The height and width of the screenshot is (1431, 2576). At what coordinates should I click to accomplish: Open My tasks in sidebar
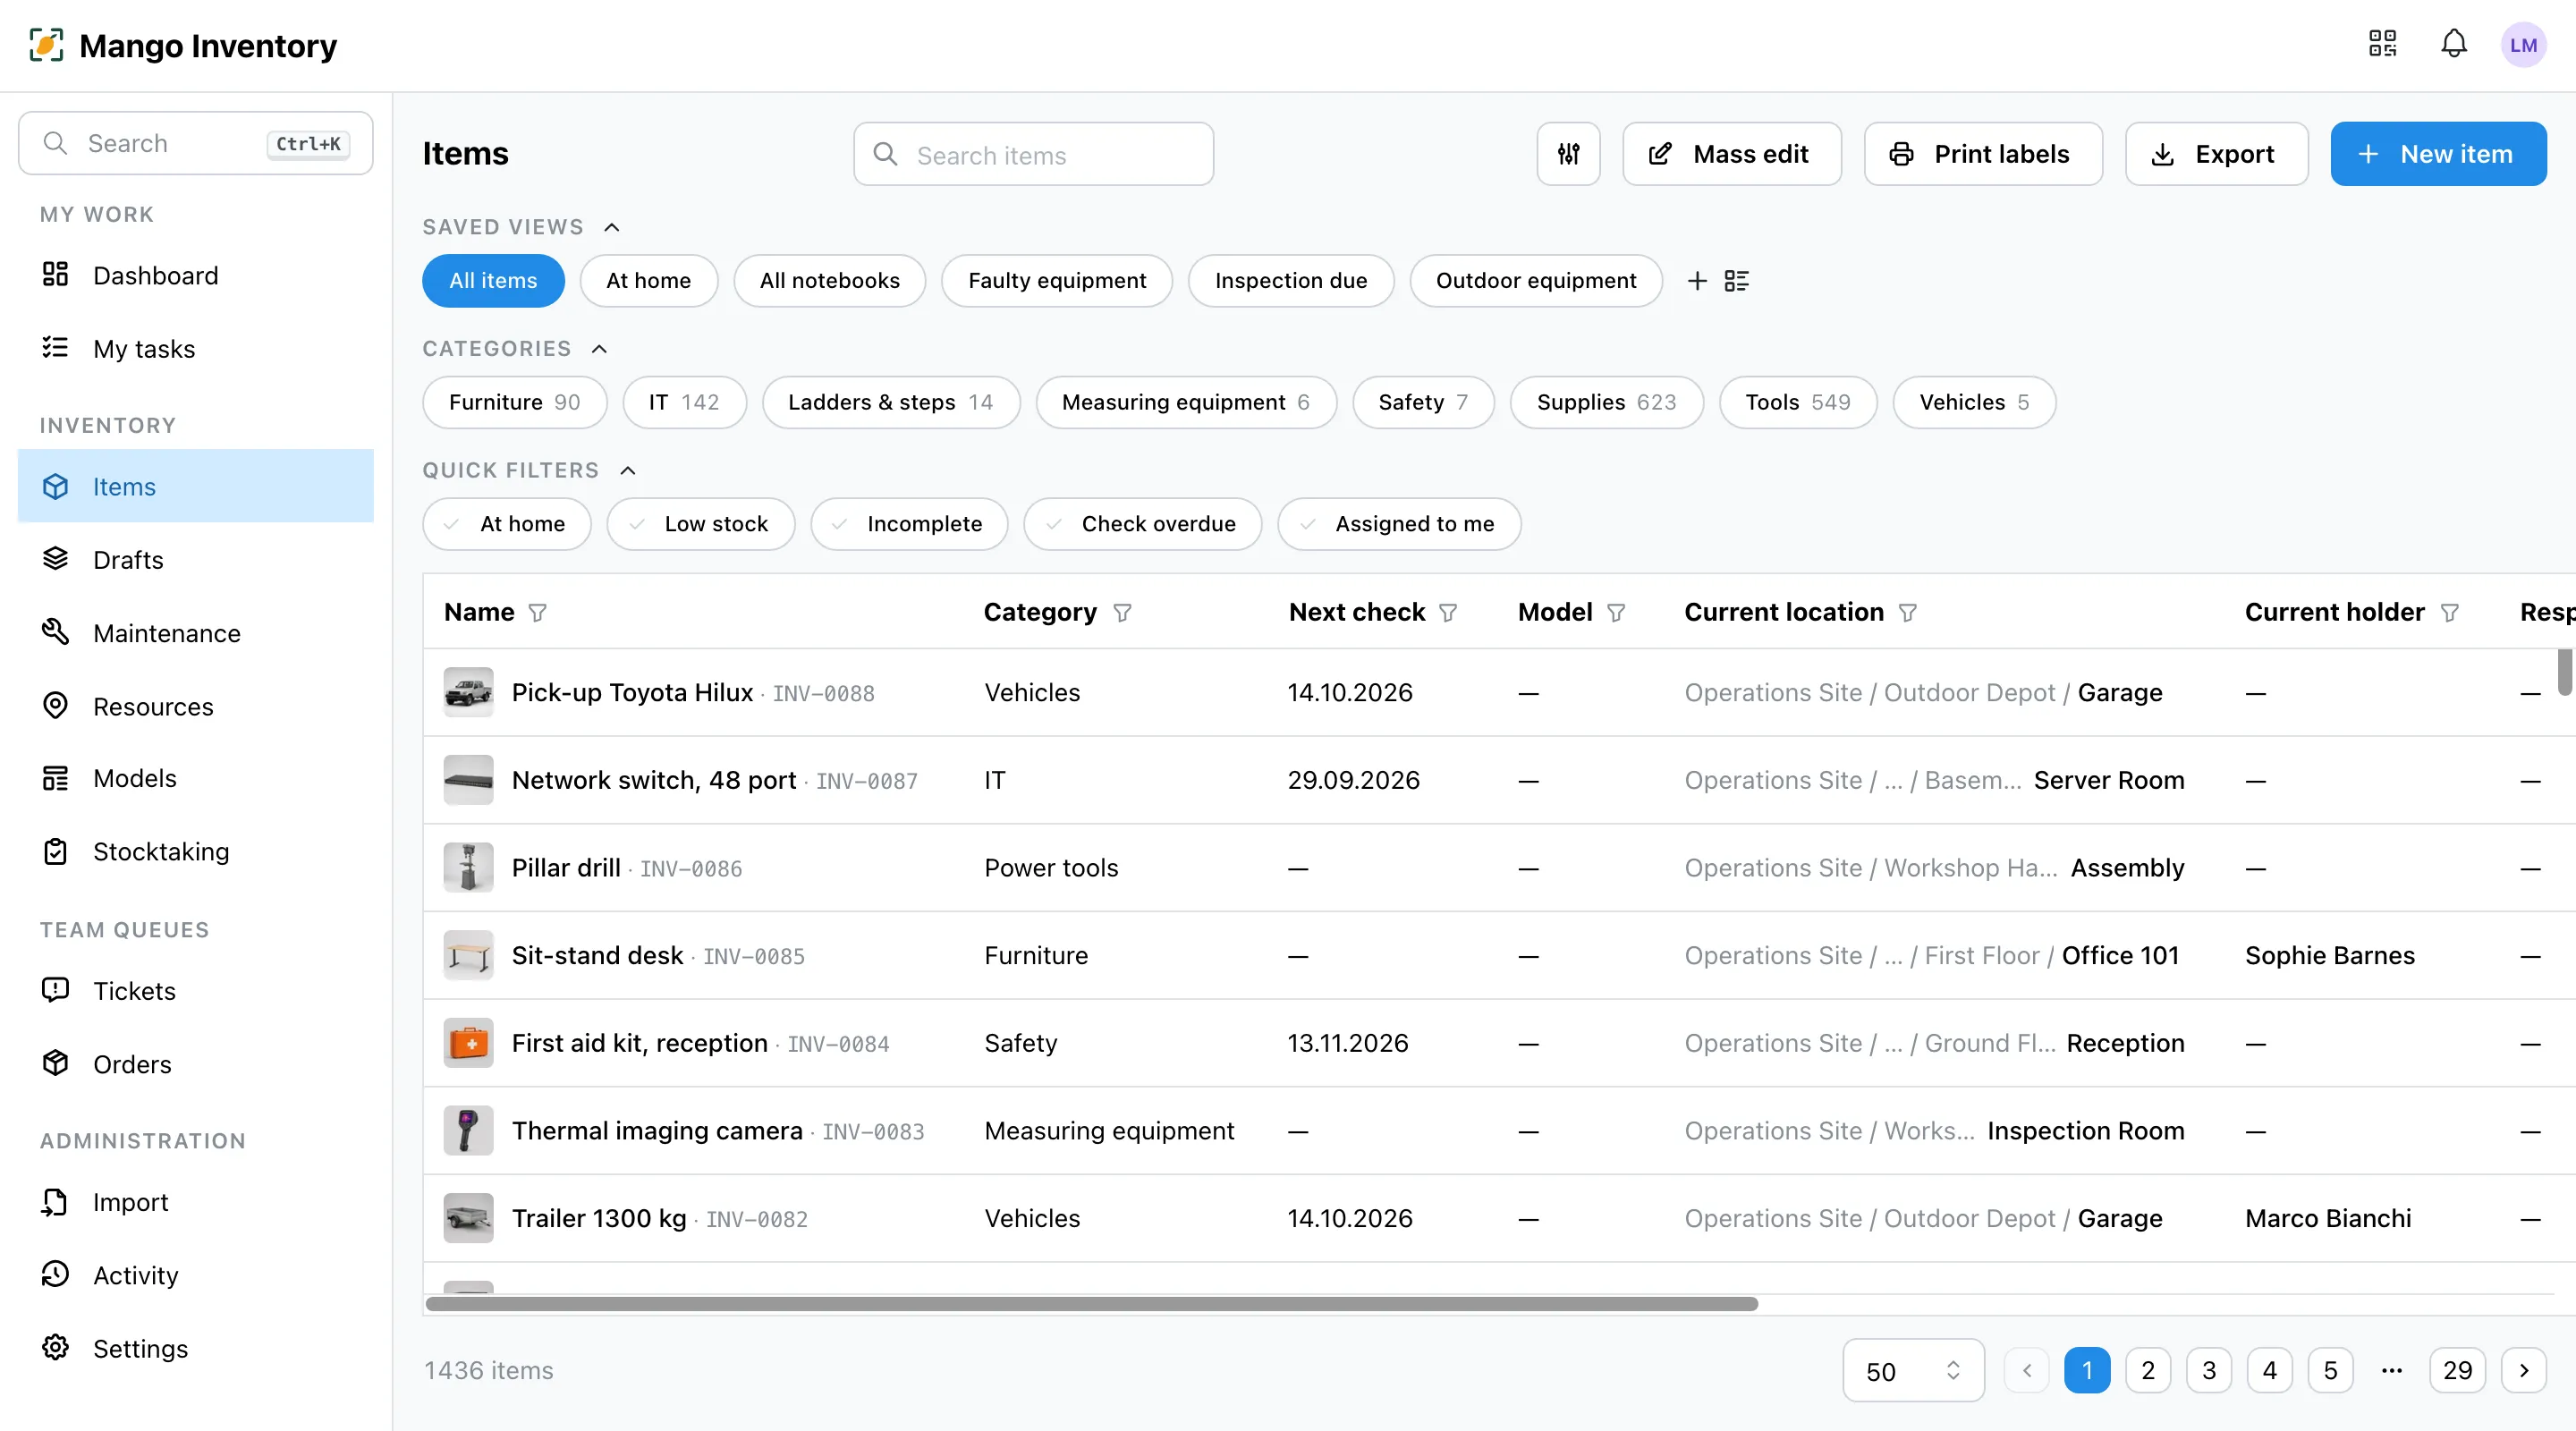[196, 348]
